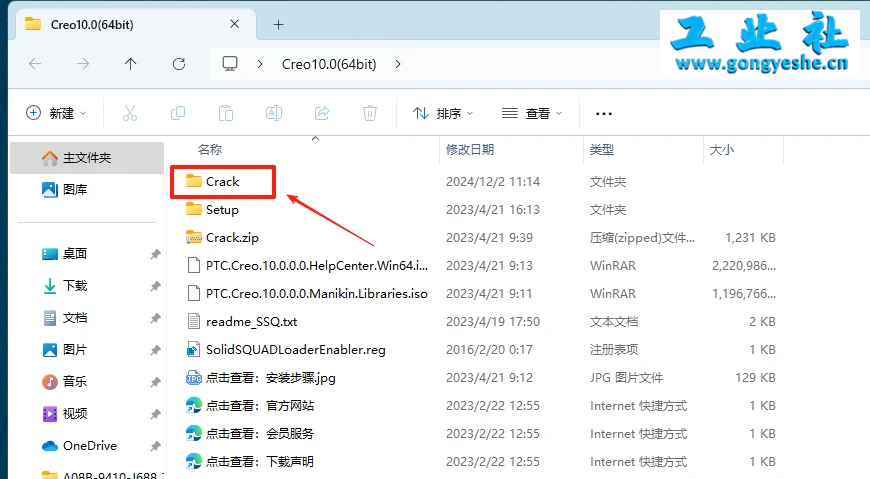Click the Rename icon in toolbar
870x479 pixels.
point(274,113)
